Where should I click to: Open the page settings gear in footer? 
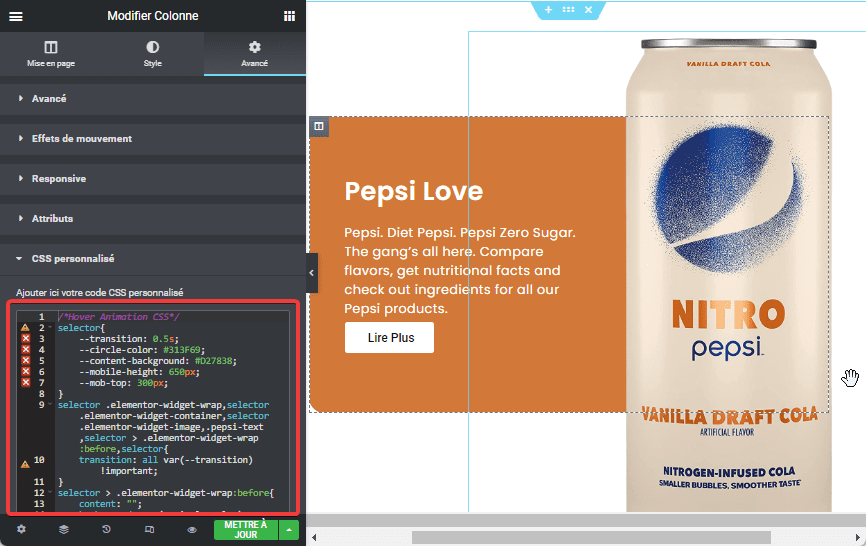21,529
